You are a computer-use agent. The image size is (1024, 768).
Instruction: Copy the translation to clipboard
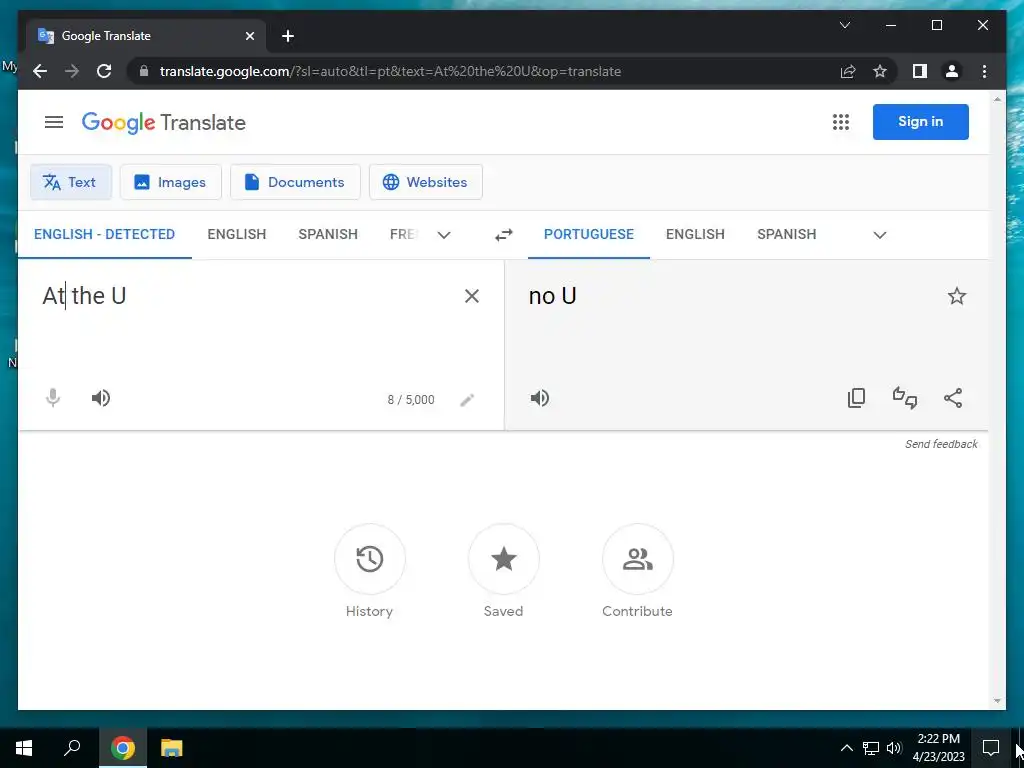click(856, 398)
